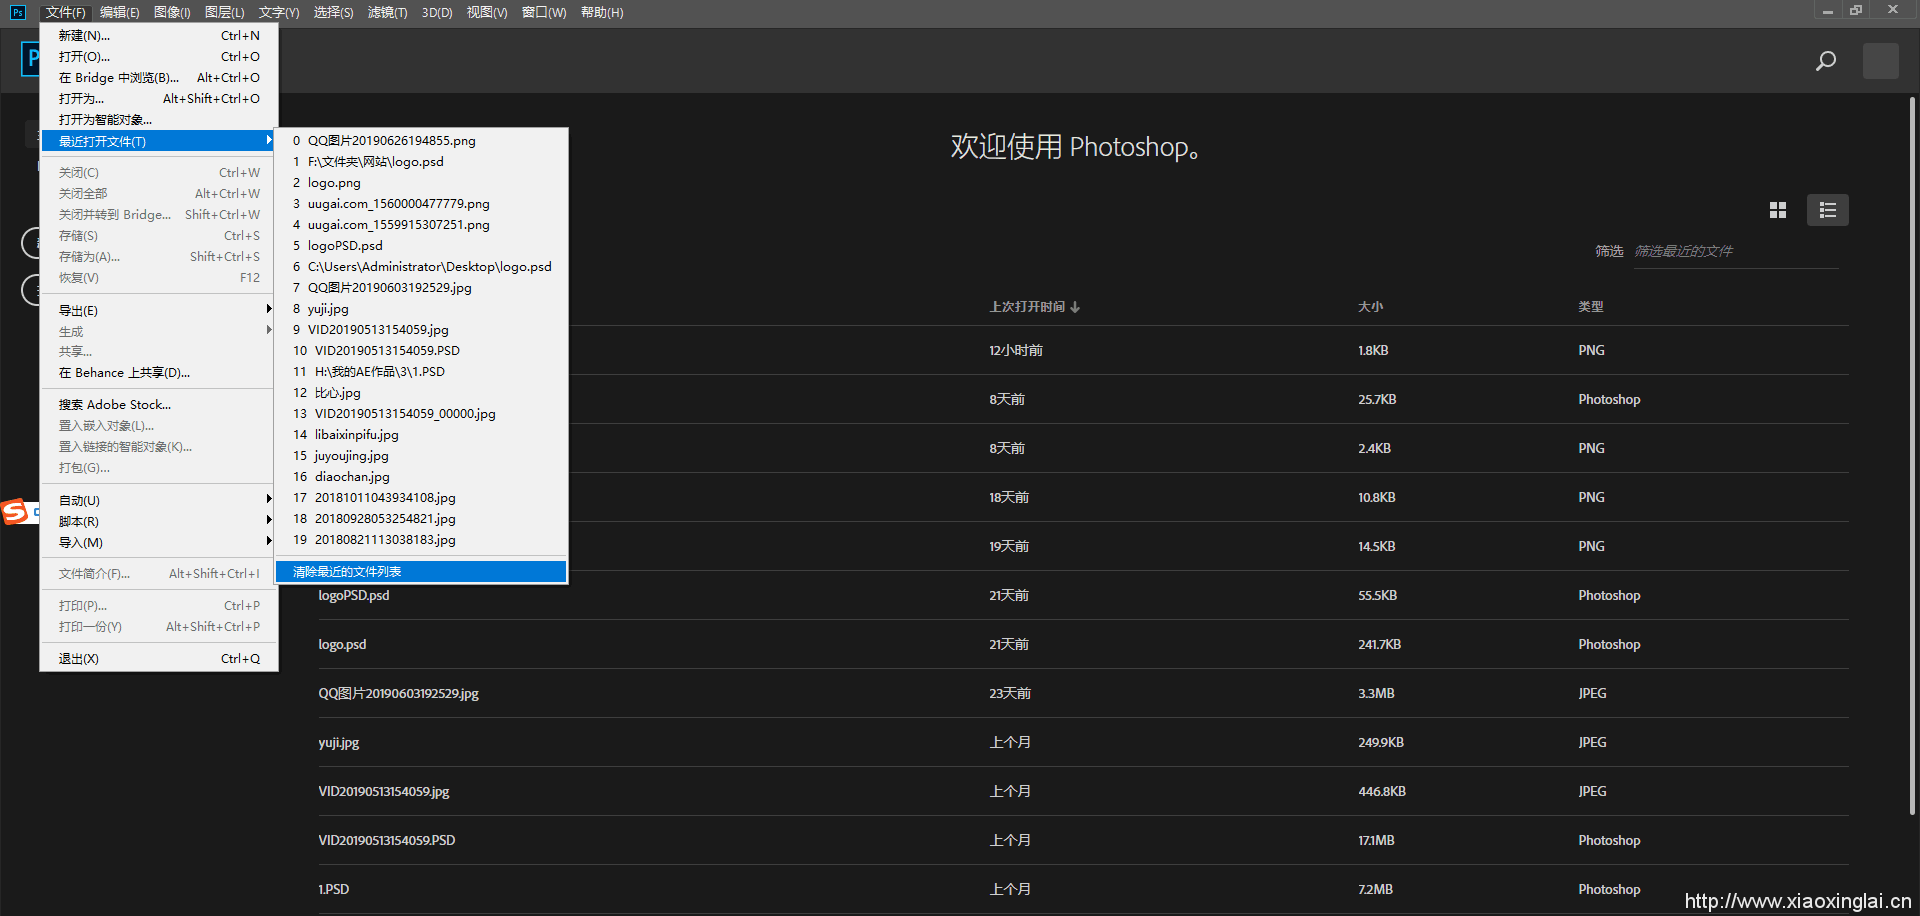Open the 窗口(W) menu

coord(544,12)
